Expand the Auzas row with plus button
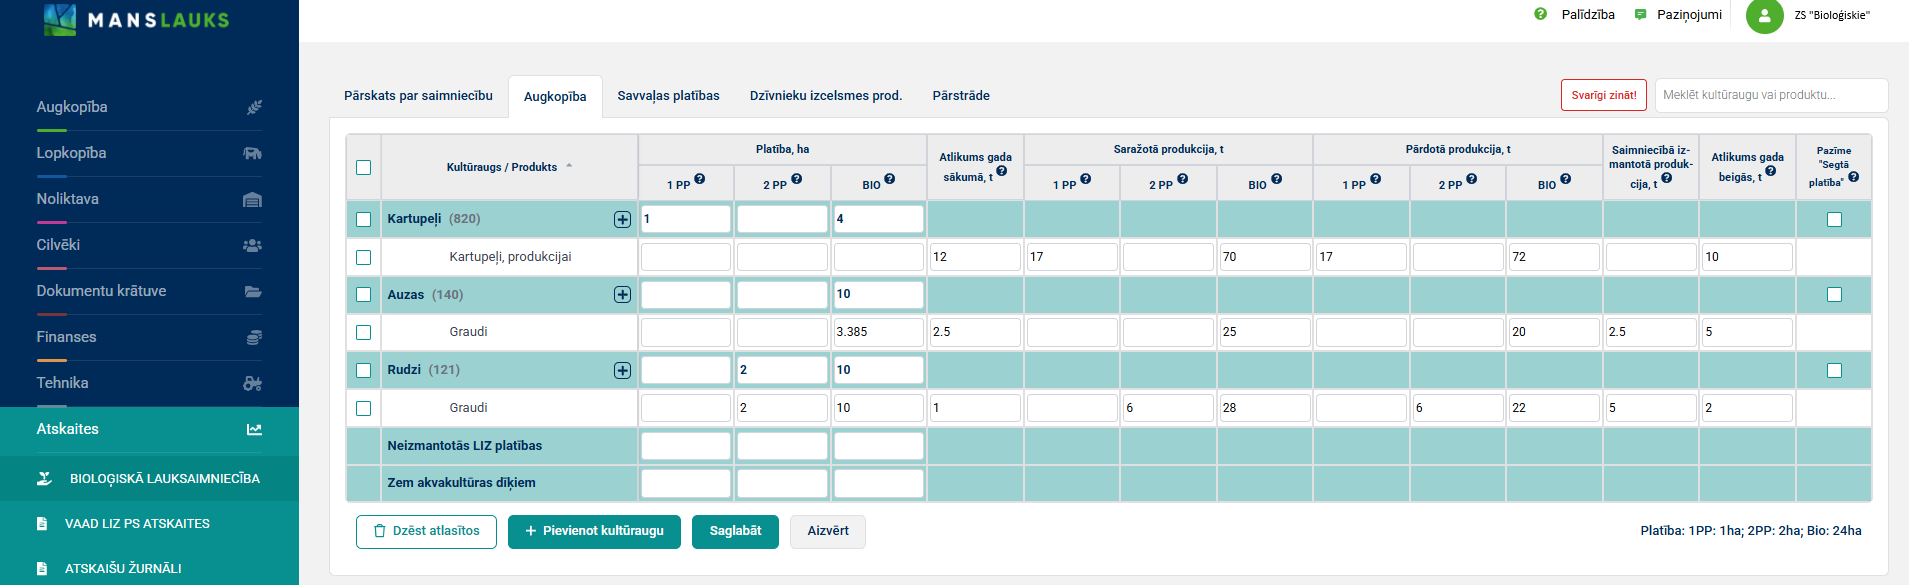The image size is (1909, 585). [x=622, y=294]
